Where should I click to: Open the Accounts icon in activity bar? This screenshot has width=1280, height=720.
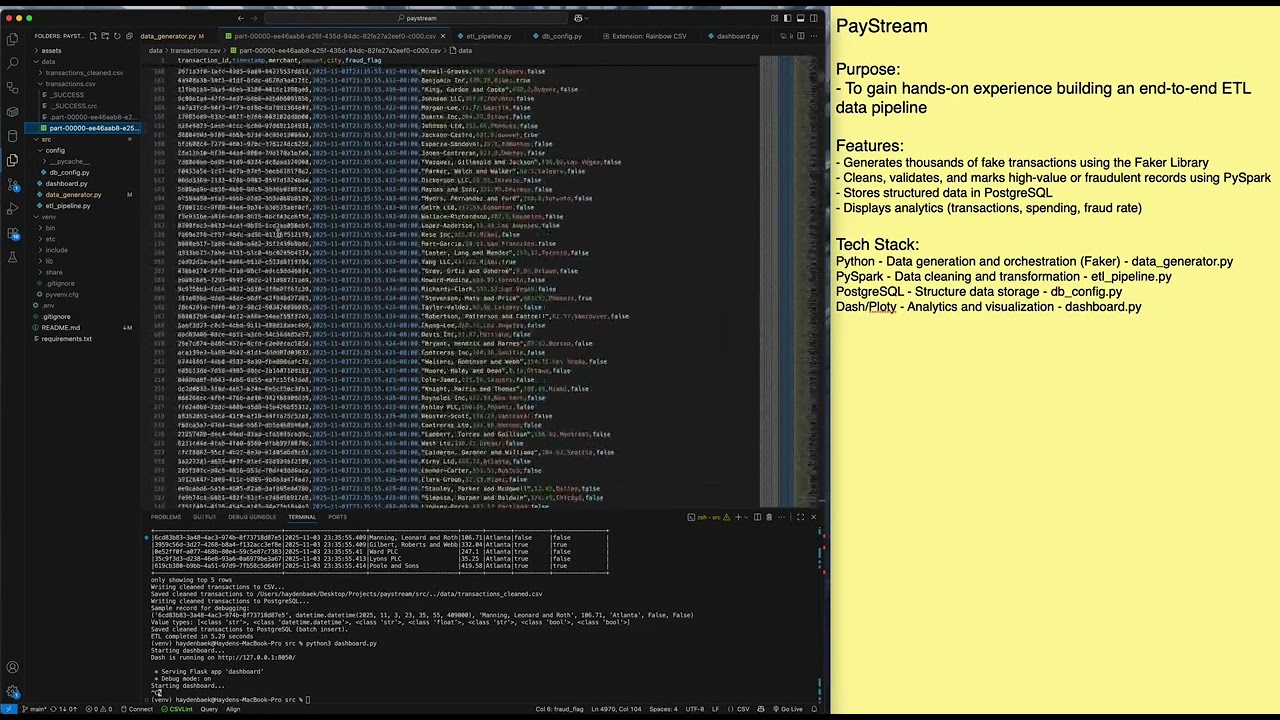(12, 668)
